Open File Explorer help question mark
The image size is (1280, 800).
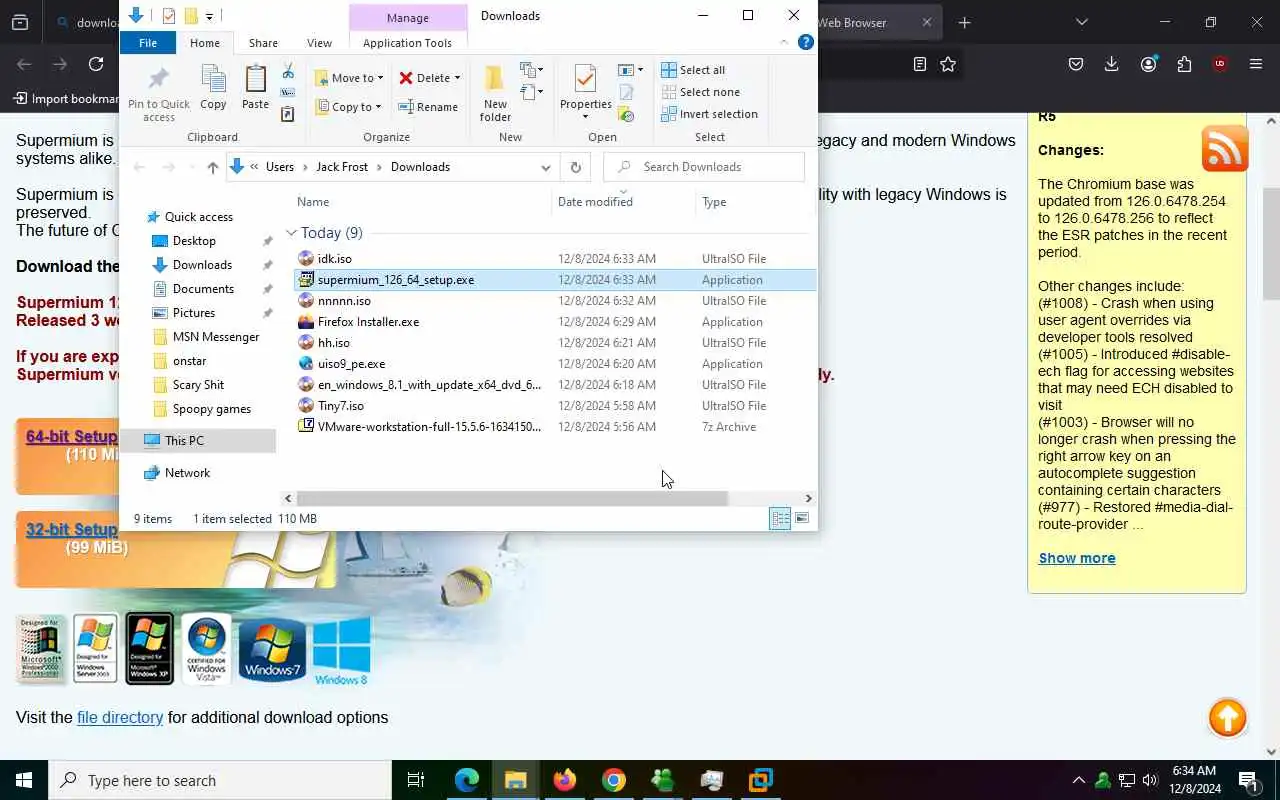[x=805, y=42]
